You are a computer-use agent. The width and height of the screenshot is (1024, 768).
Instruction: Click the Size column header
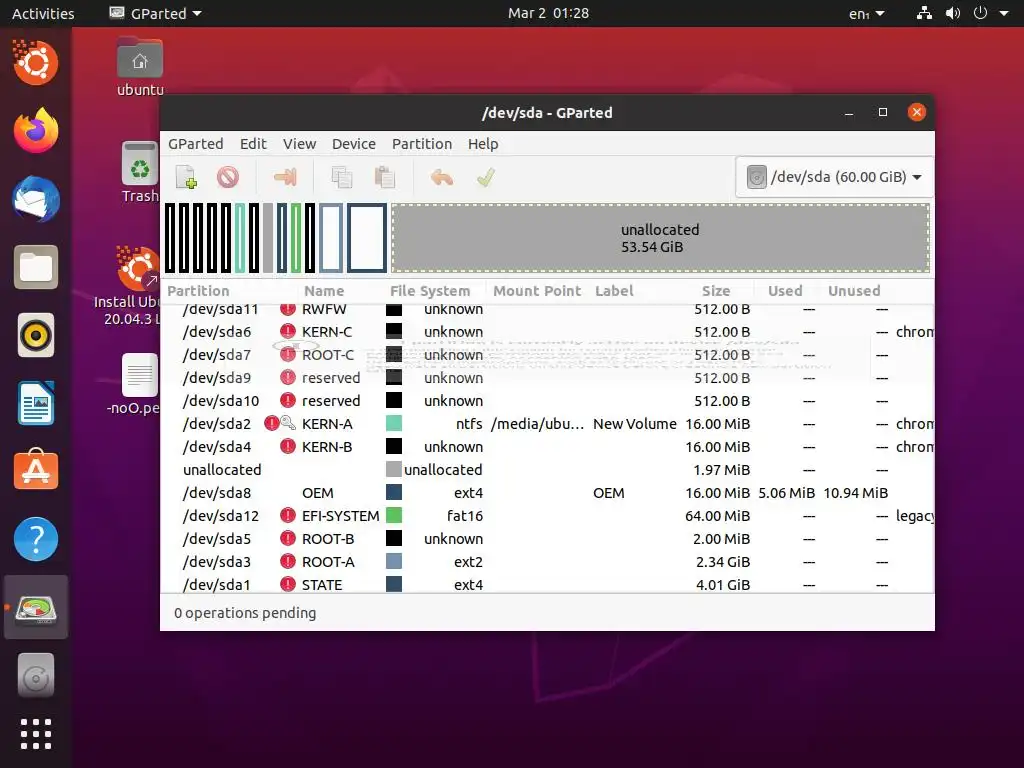(716, 291)
